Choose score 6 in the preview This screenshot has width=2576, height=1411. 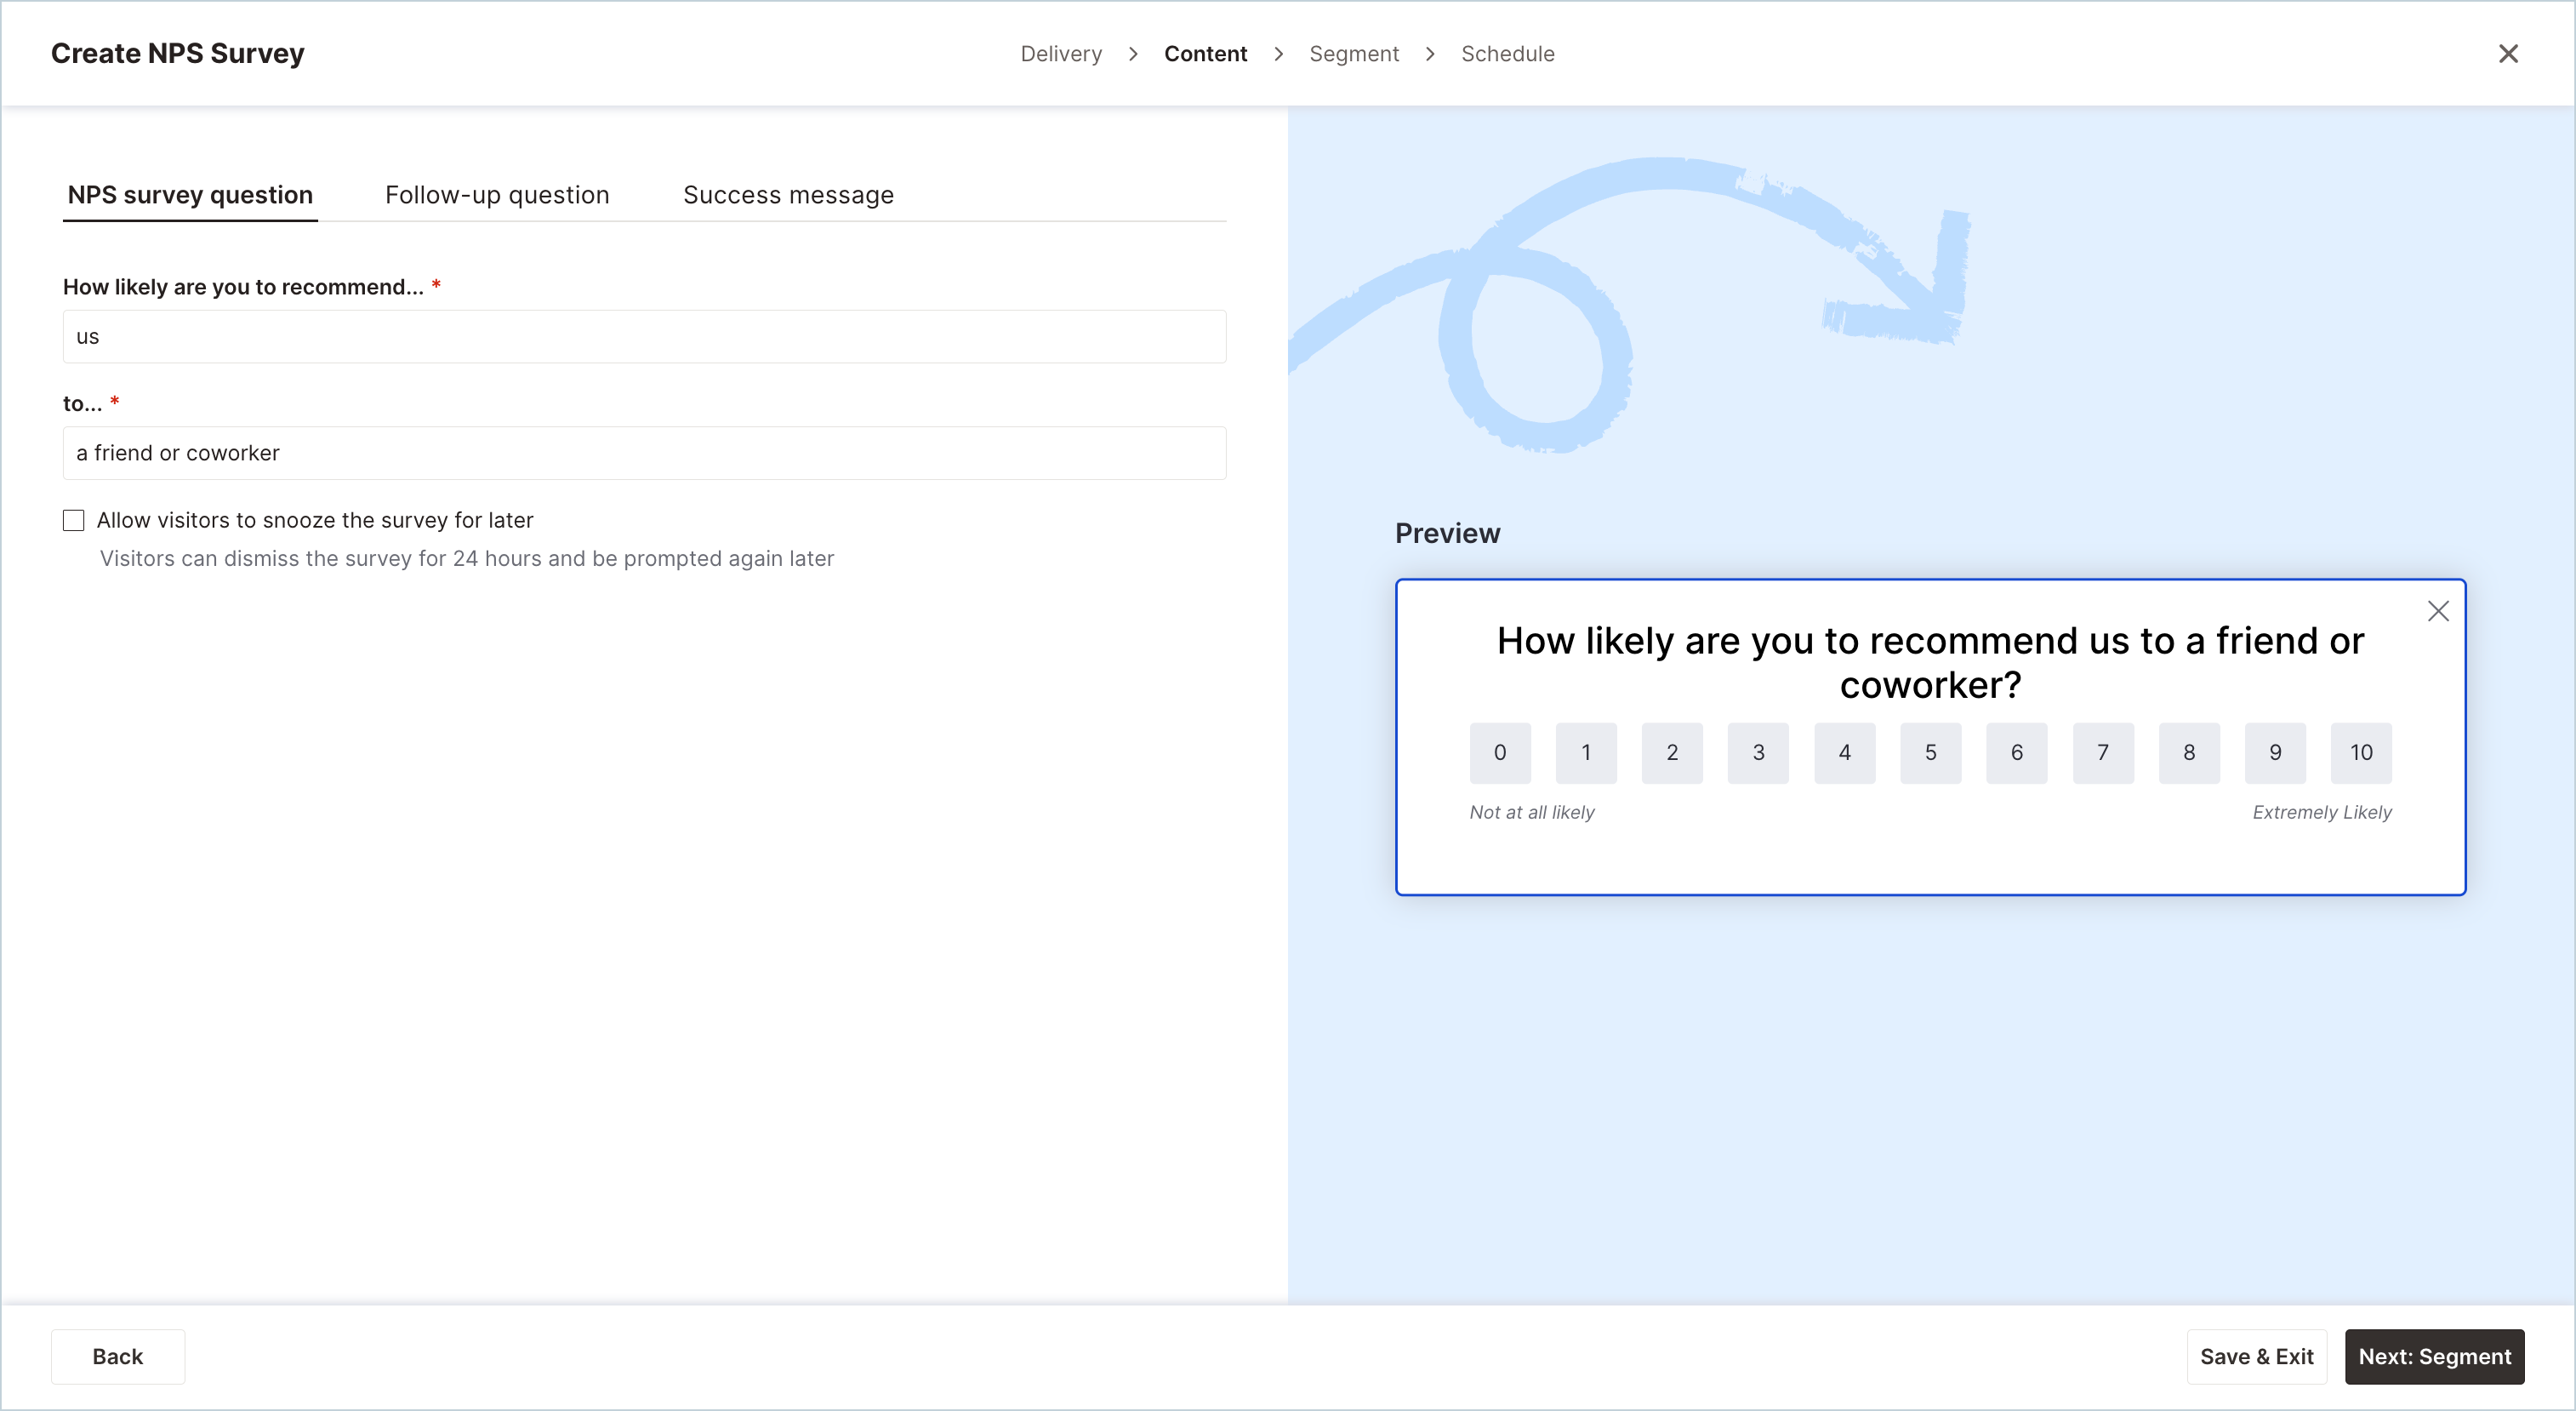coord(2017,753)
